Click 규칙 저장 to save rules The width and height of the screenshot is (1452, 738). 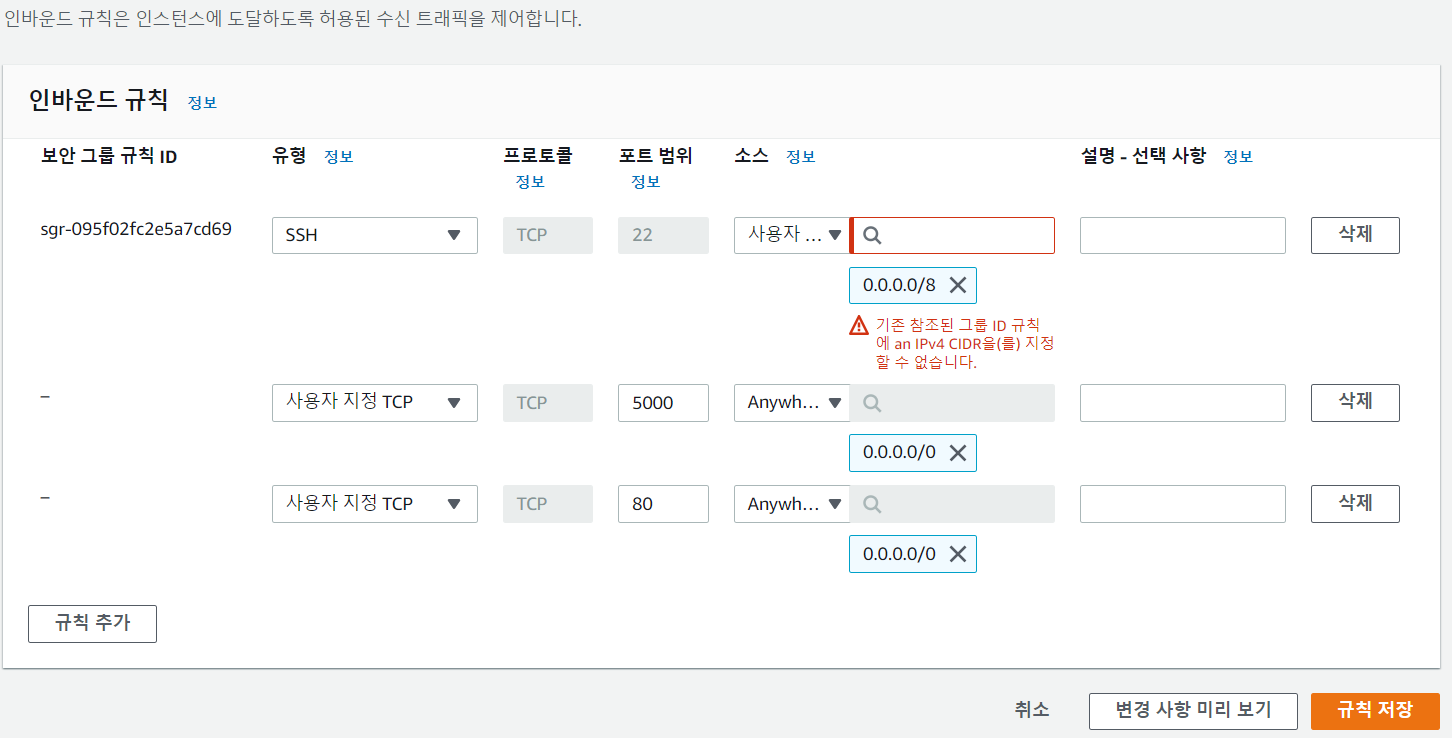(x=1375, y=710)
